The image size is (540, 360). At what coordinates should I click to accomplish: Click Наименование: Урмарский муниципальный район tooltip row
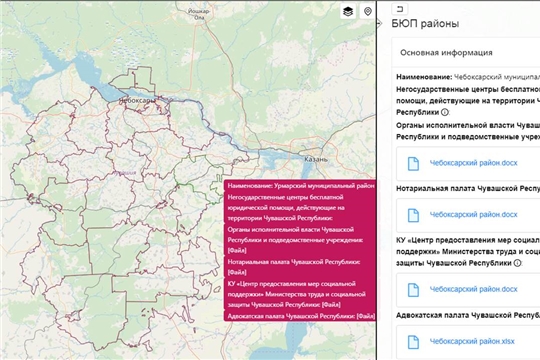pyautogui.click(x=300, y=186)
